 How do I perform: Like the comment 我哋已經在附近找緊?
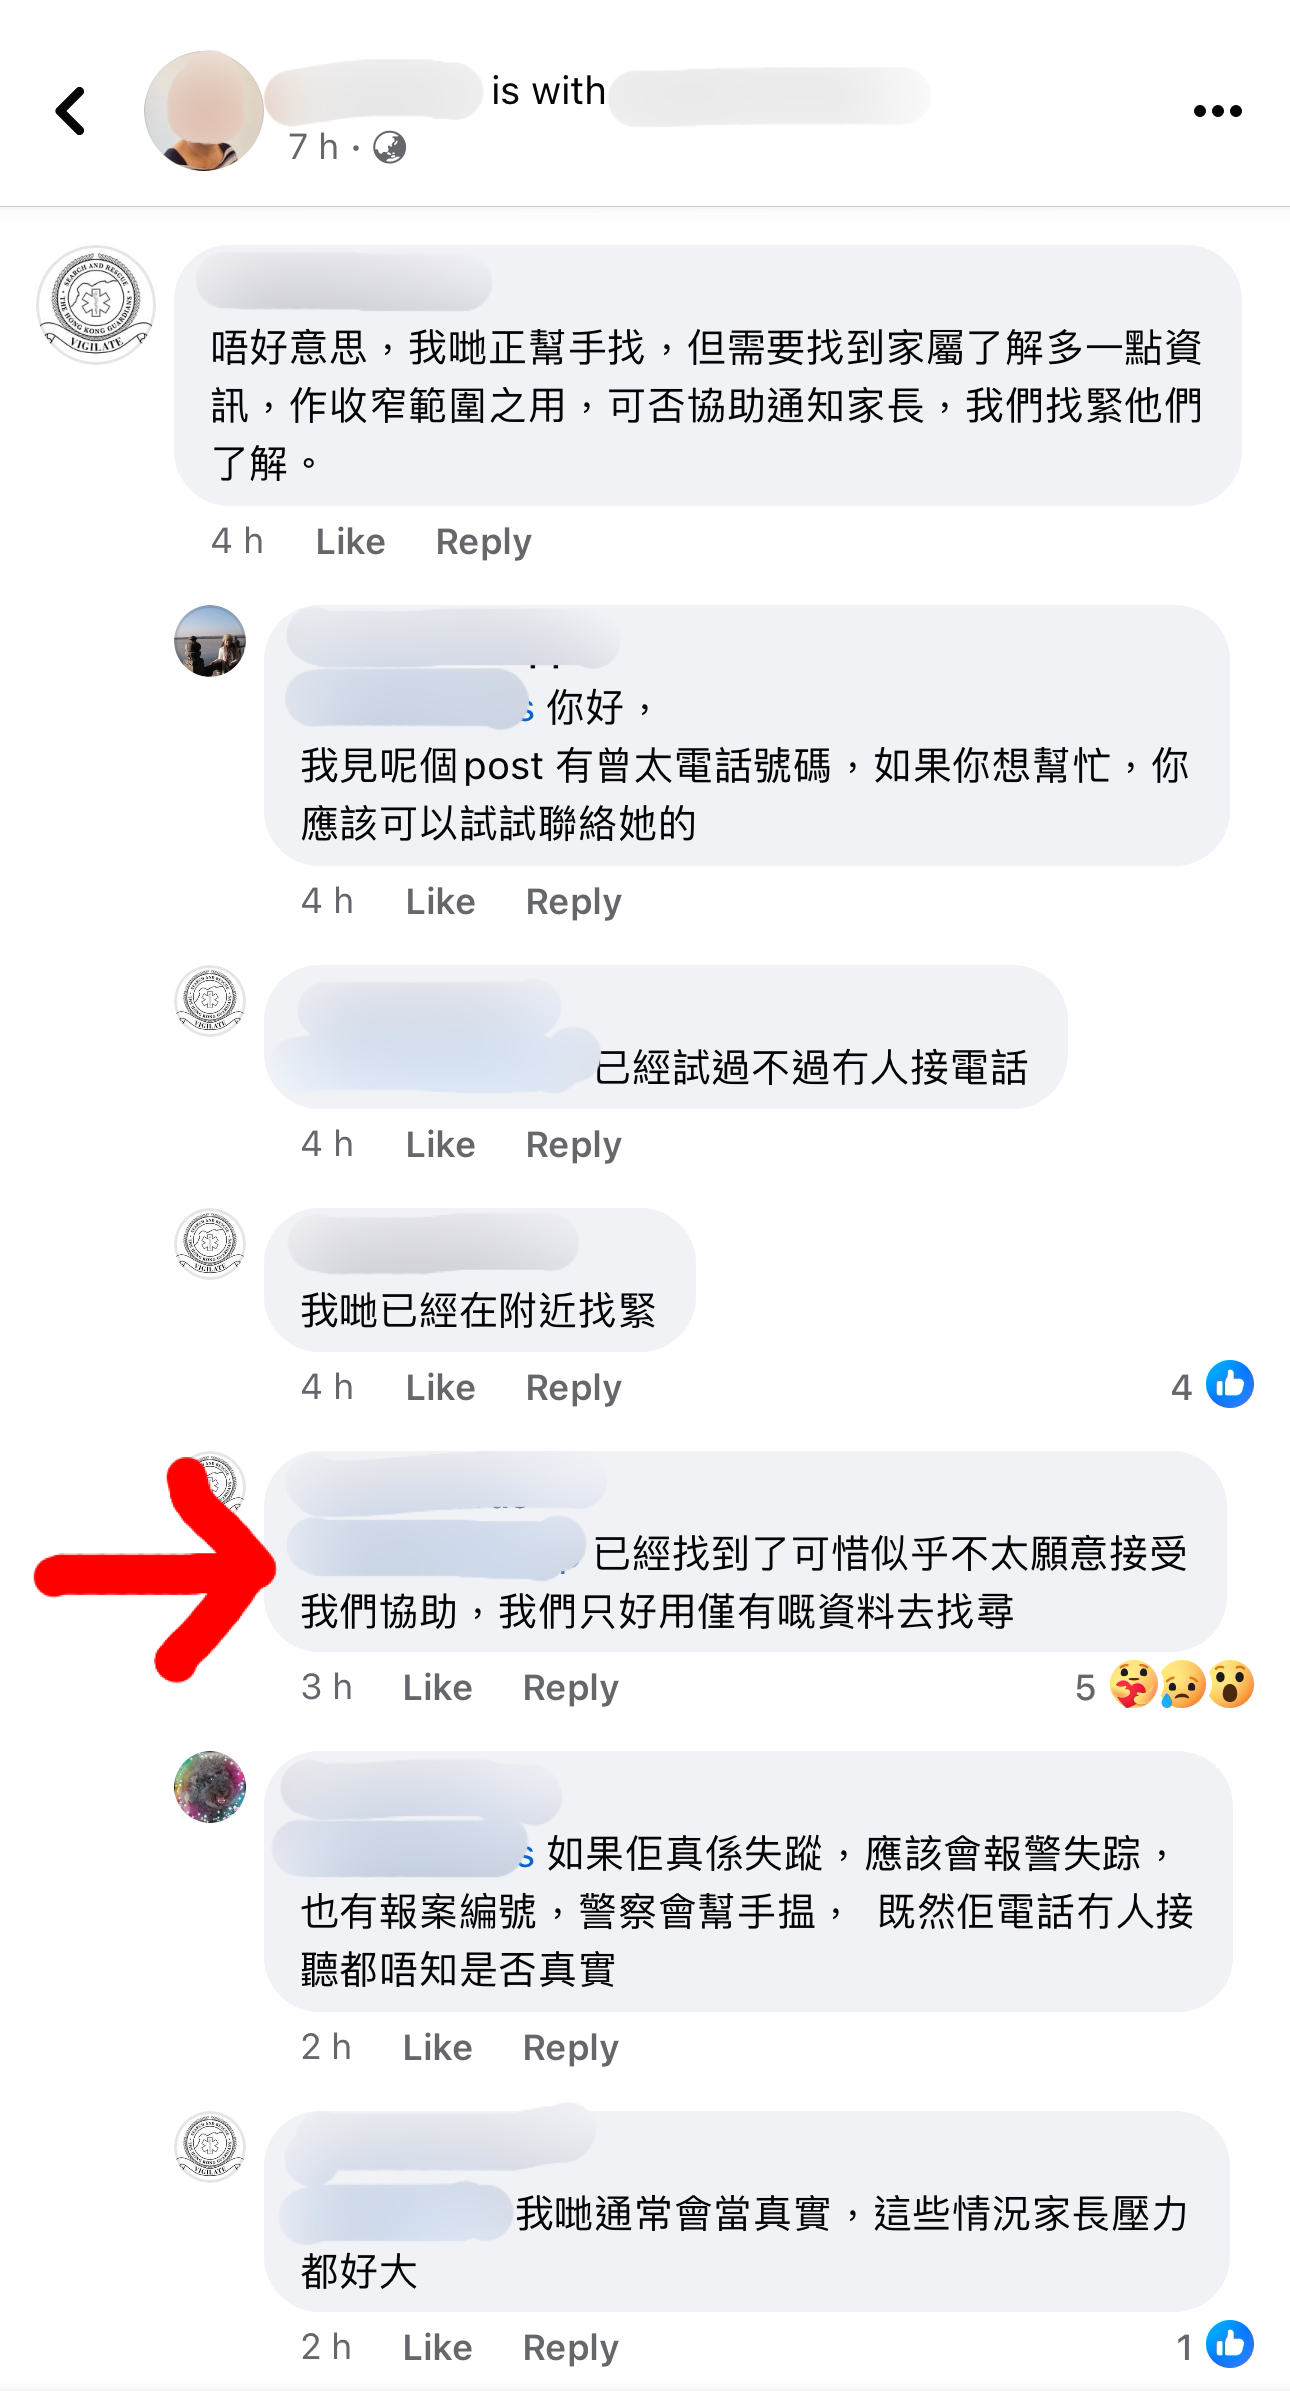pos(440,1388)
